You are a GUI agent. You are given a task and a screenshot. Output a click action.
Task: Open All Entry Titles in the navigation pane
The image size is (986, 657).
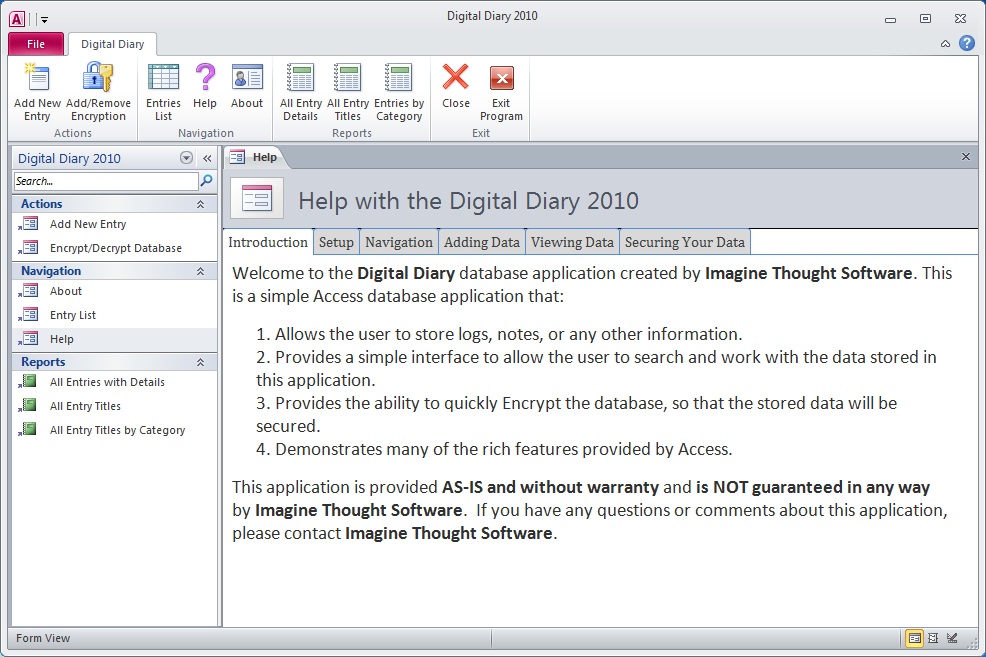[x=114, y=406]
